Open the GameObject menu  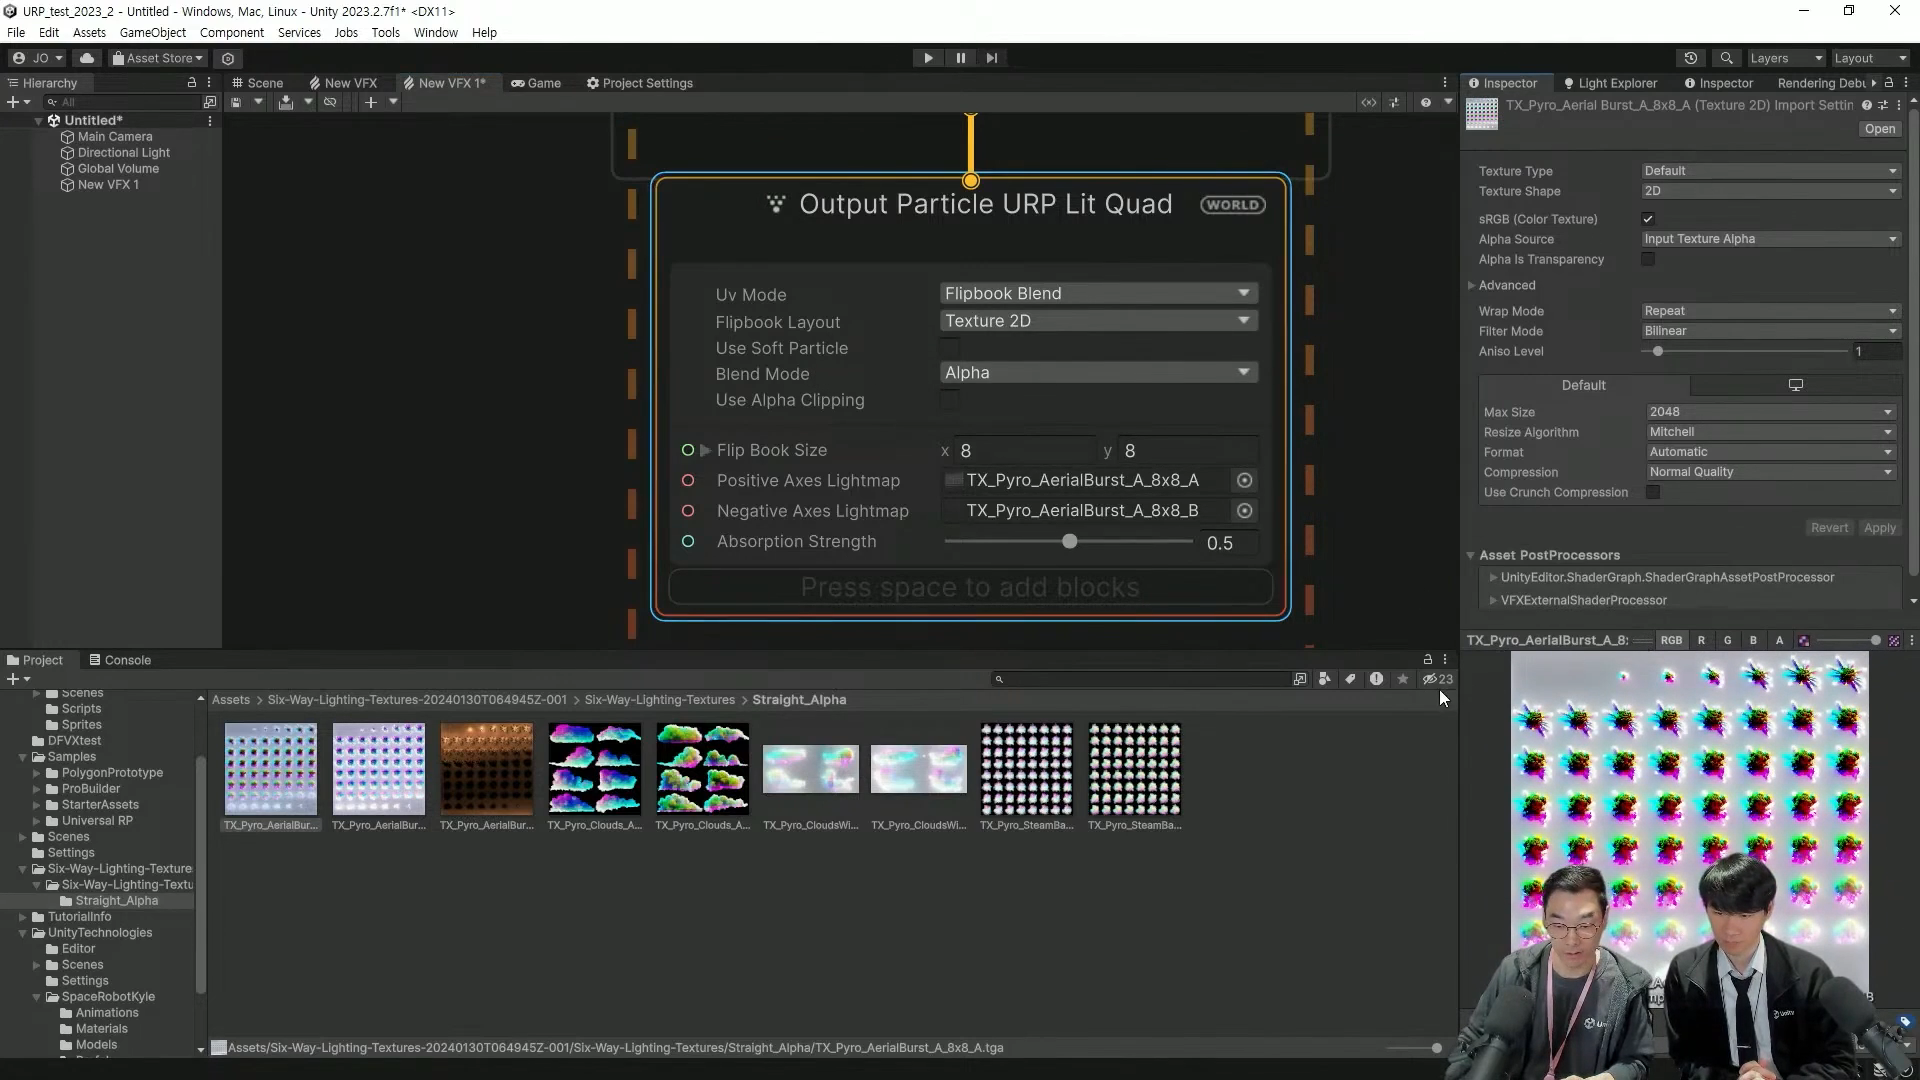[x=152, y=33]
